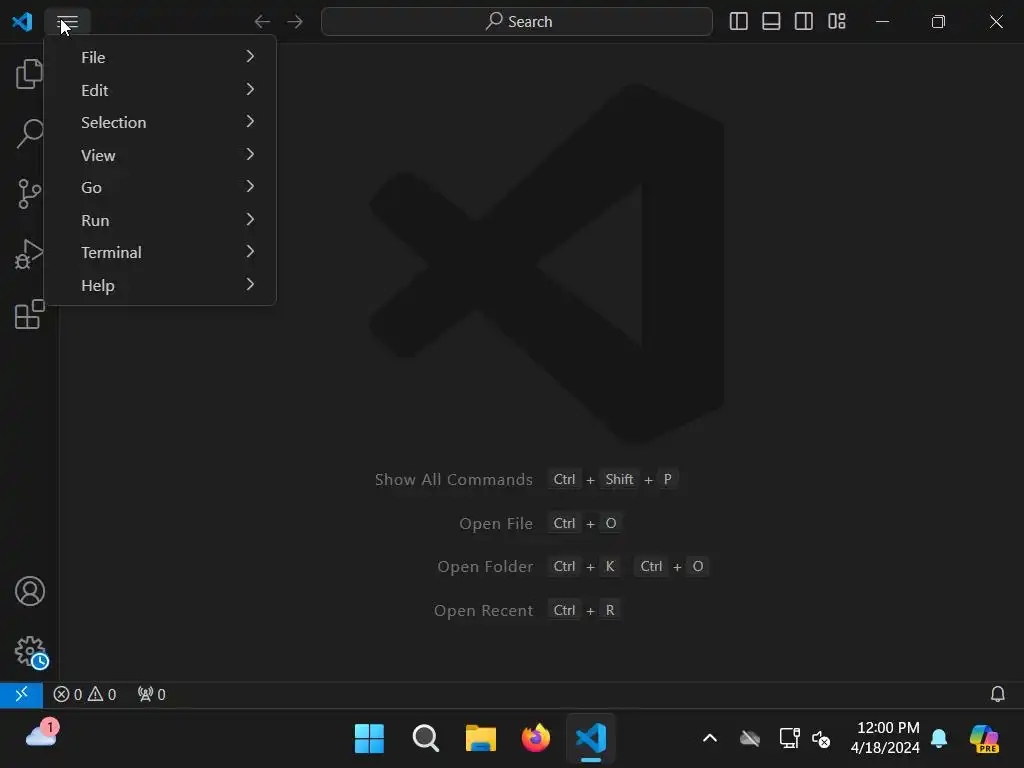Image resolution: width=1024 pixels, height=768 pixels.
Task: Click the VS Code logo icon
Action: 22,22
